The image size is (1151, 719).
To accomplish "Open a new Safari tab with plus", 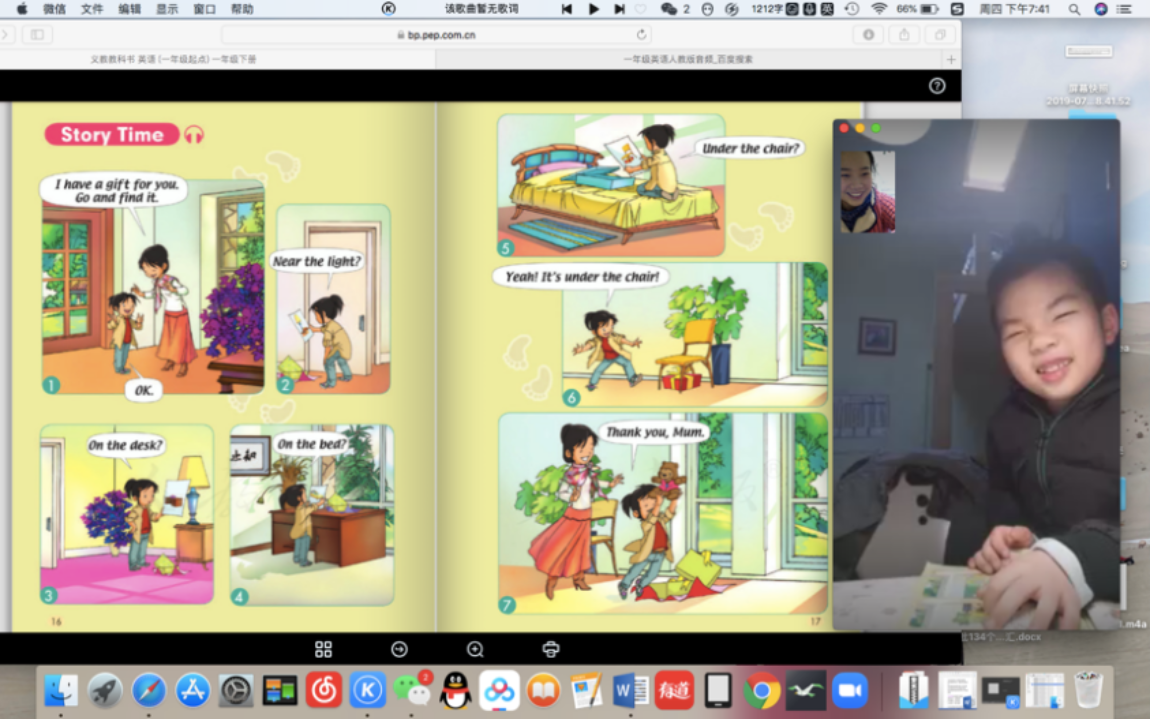I will point(951,59).
